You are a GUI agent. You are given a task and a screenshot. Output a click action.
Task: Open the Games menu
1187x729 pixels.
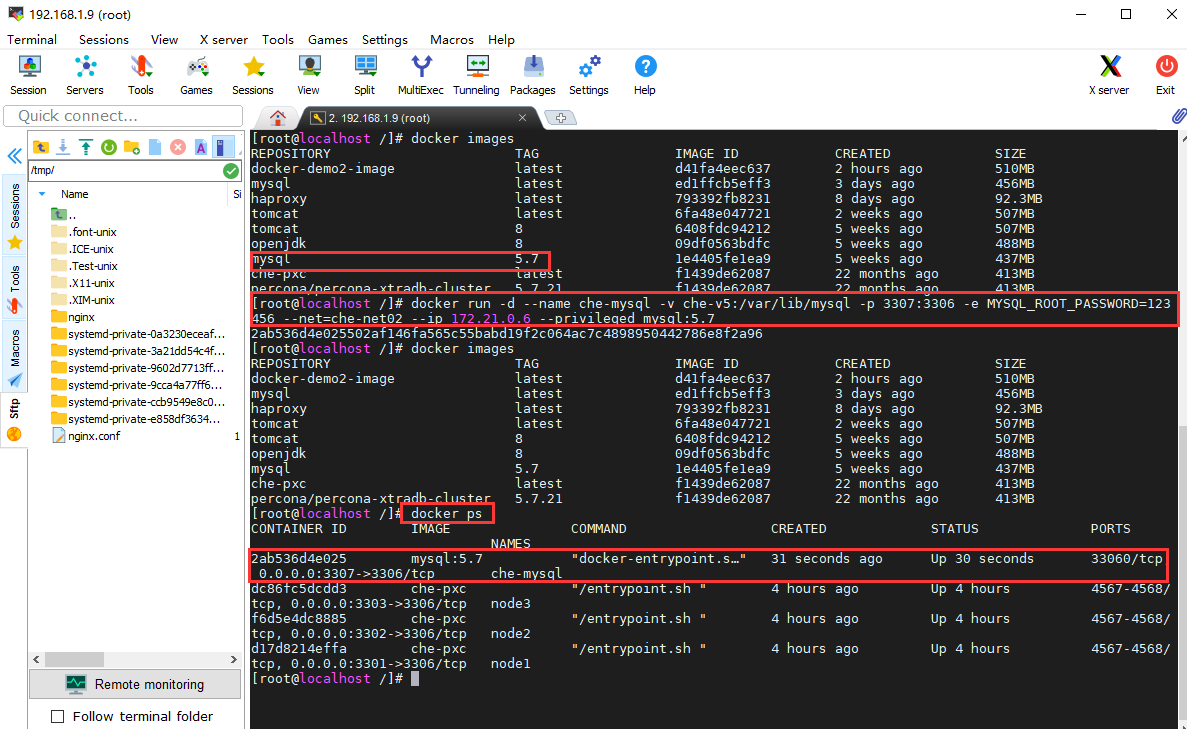click(x=328, y=39)
